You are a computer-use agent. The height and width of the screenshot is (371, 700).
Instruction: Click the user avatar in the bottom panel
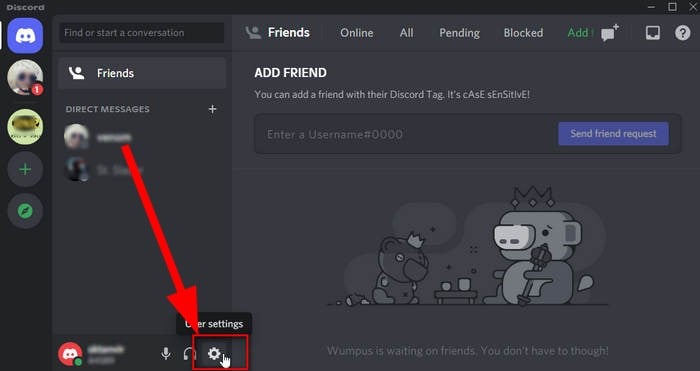70,354
